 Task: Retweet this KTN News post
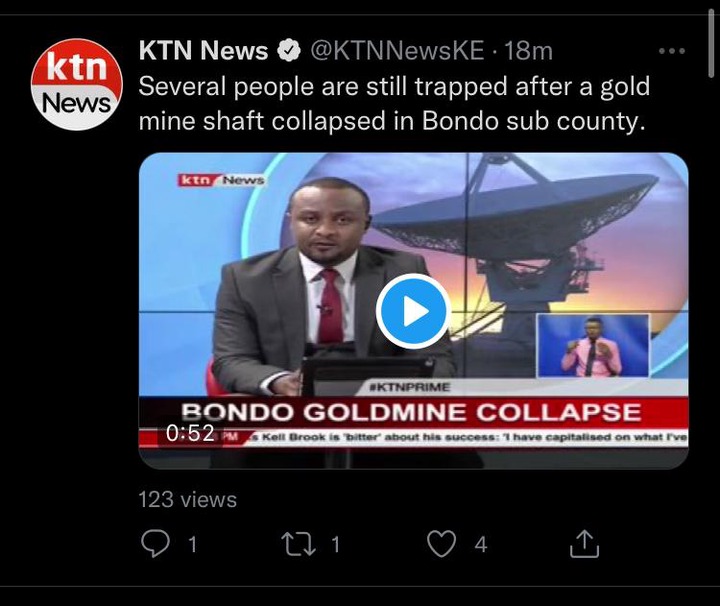pos(298,544)
